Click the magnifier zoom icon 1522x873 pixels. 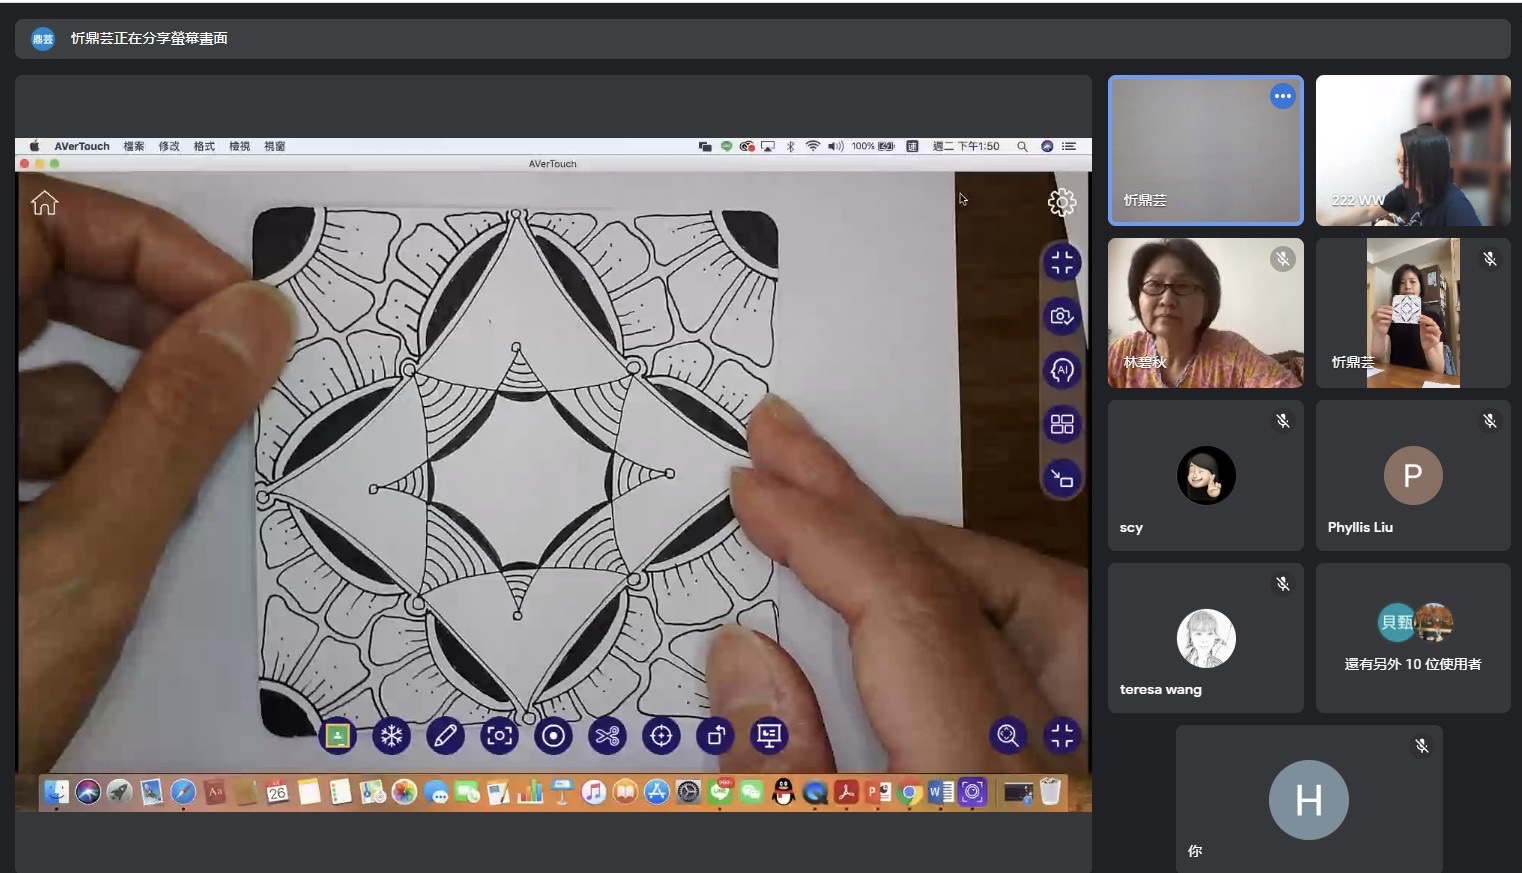(x=1008, y=736)
